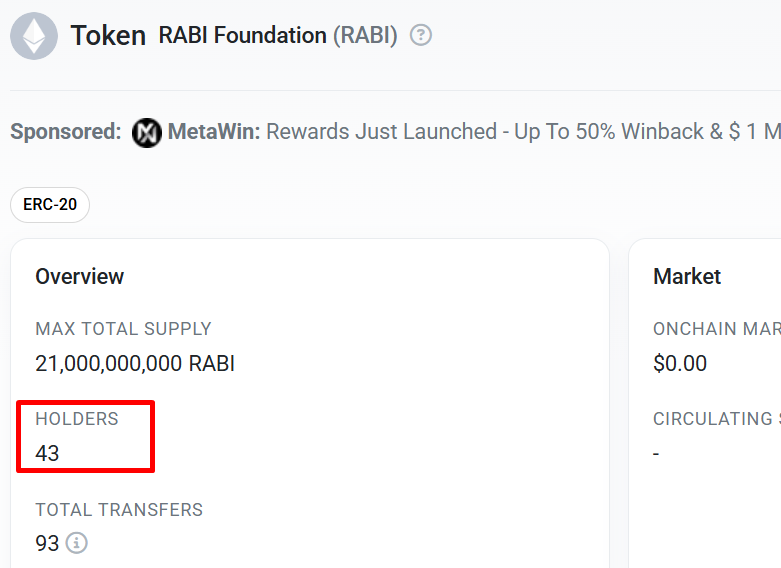Click the MetaWin logo icon

click(x=147, y=132)
